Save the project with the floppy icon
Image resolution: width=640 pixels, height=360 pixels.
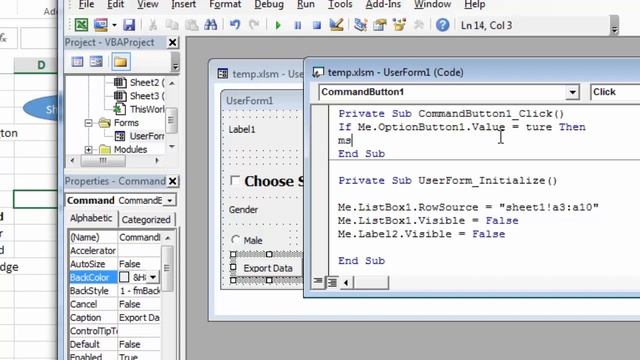(x=129, y=25)
